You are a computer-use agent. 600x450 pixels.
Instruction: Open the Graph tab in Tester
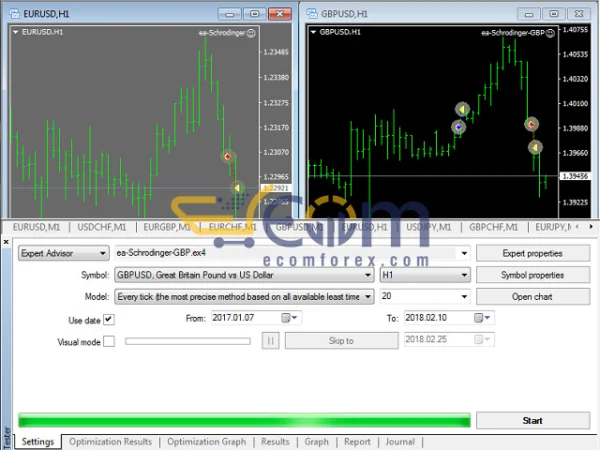pyautogui.click(x=316, y=442)
